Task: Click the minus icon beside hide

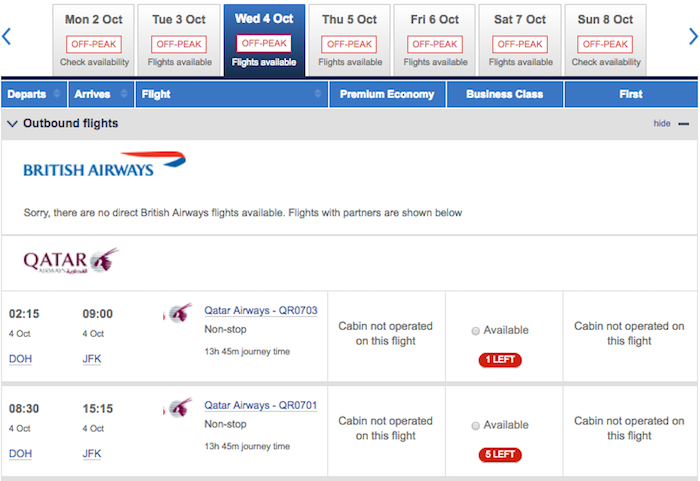Action: (x=683, y=124)
